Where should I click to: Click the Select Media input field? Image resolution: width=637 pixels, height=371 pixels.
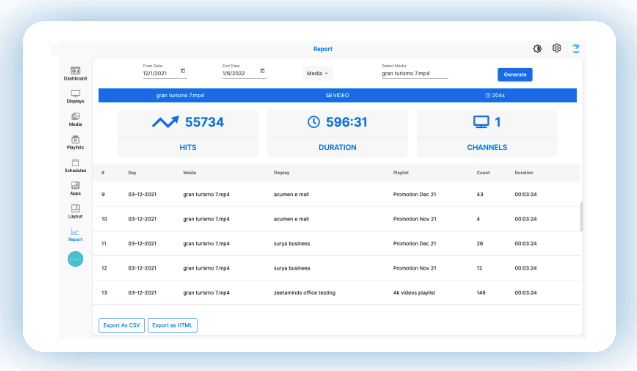pyautogui.click(x=414, y=74)
